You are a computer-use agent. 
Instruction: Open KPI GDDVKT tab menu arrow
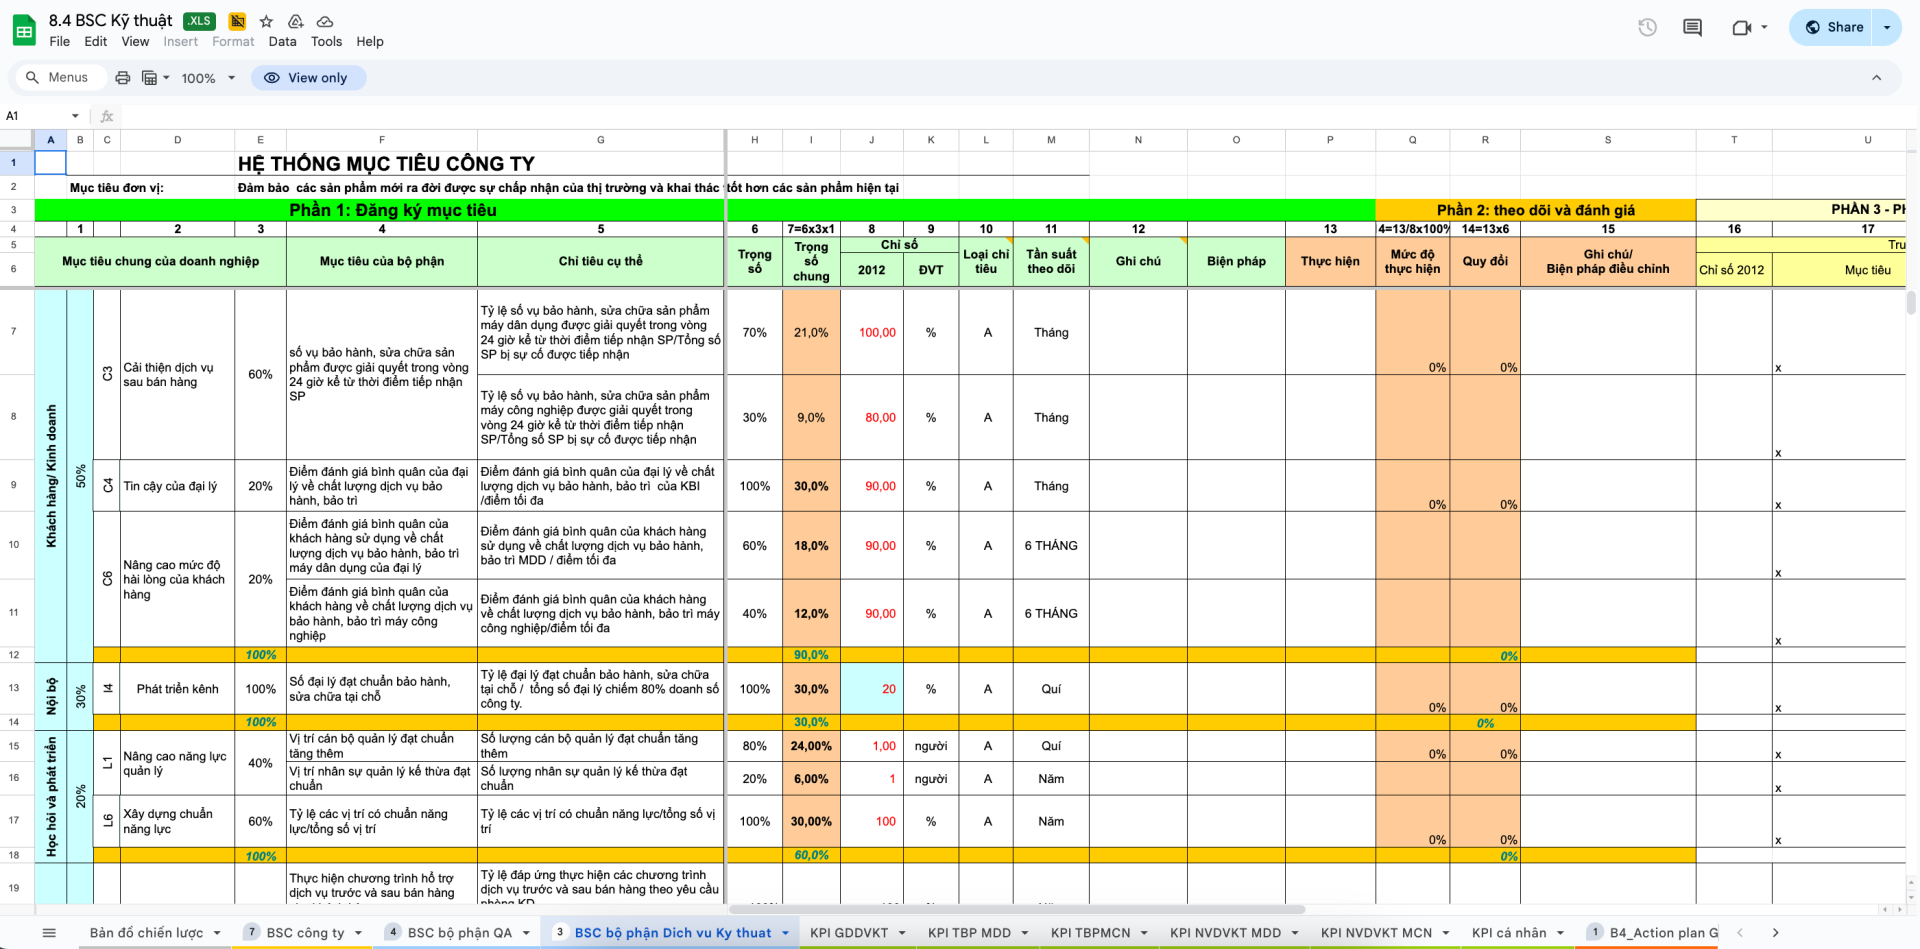tap(902, 933)
